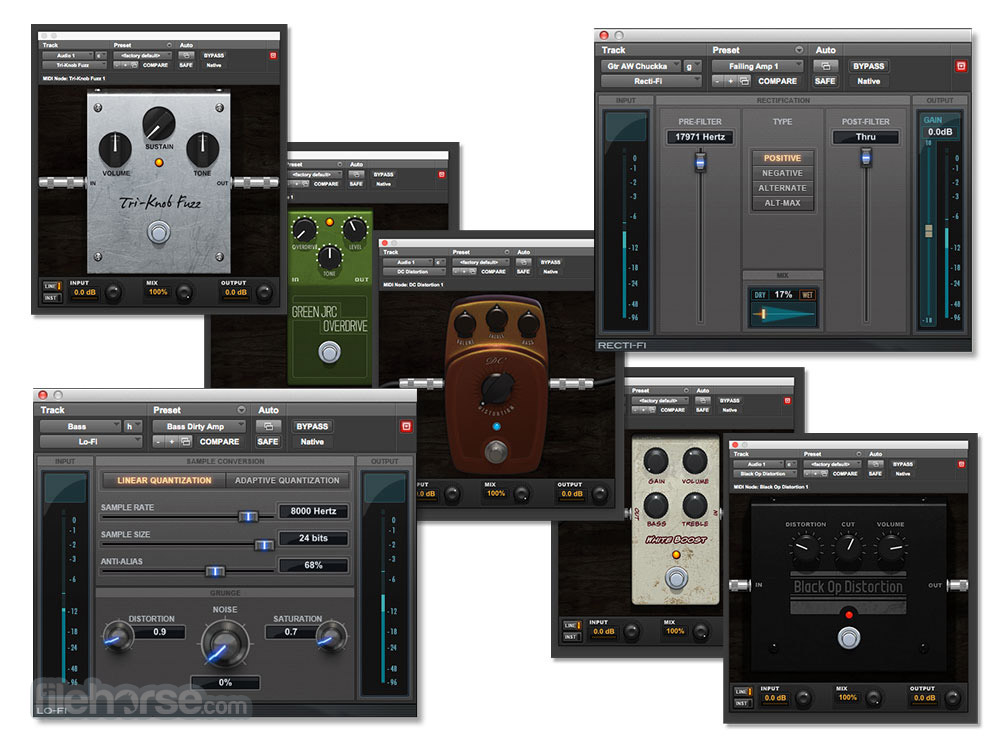Choose ALTERNATE rectification type

(x=783, y=188)
